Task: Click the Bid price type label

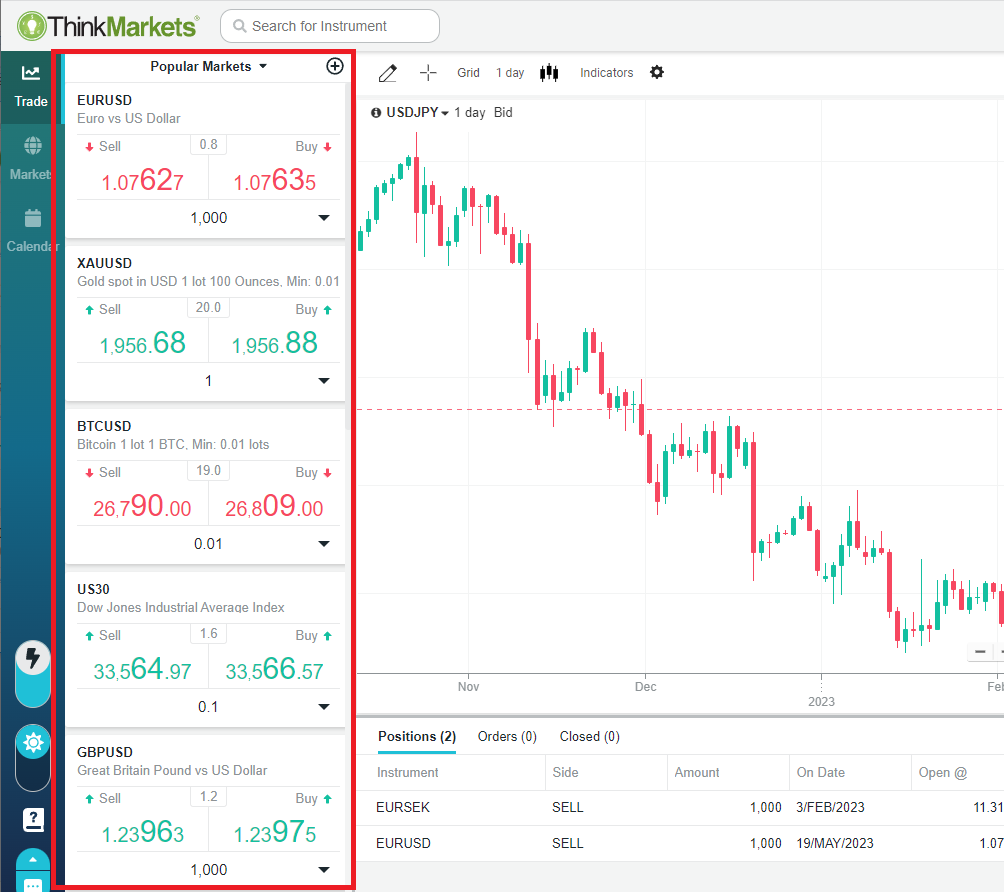Action: click(x=503, y=113)
